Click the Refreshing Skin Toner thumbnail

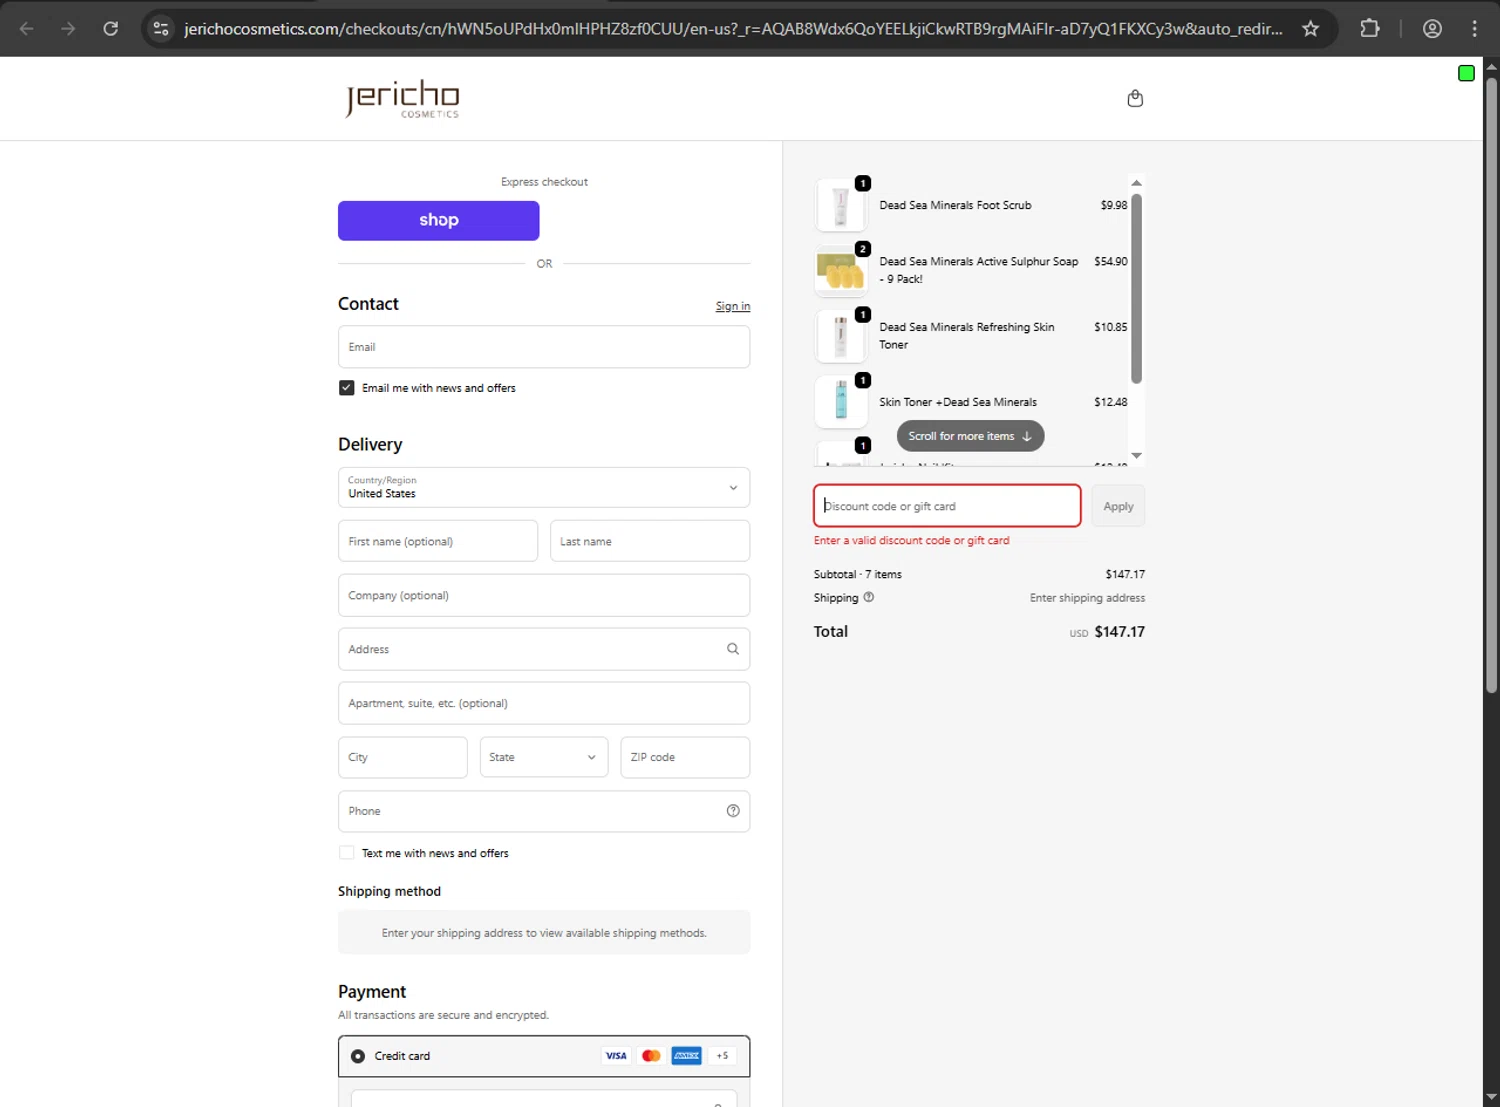pos(841,336)
